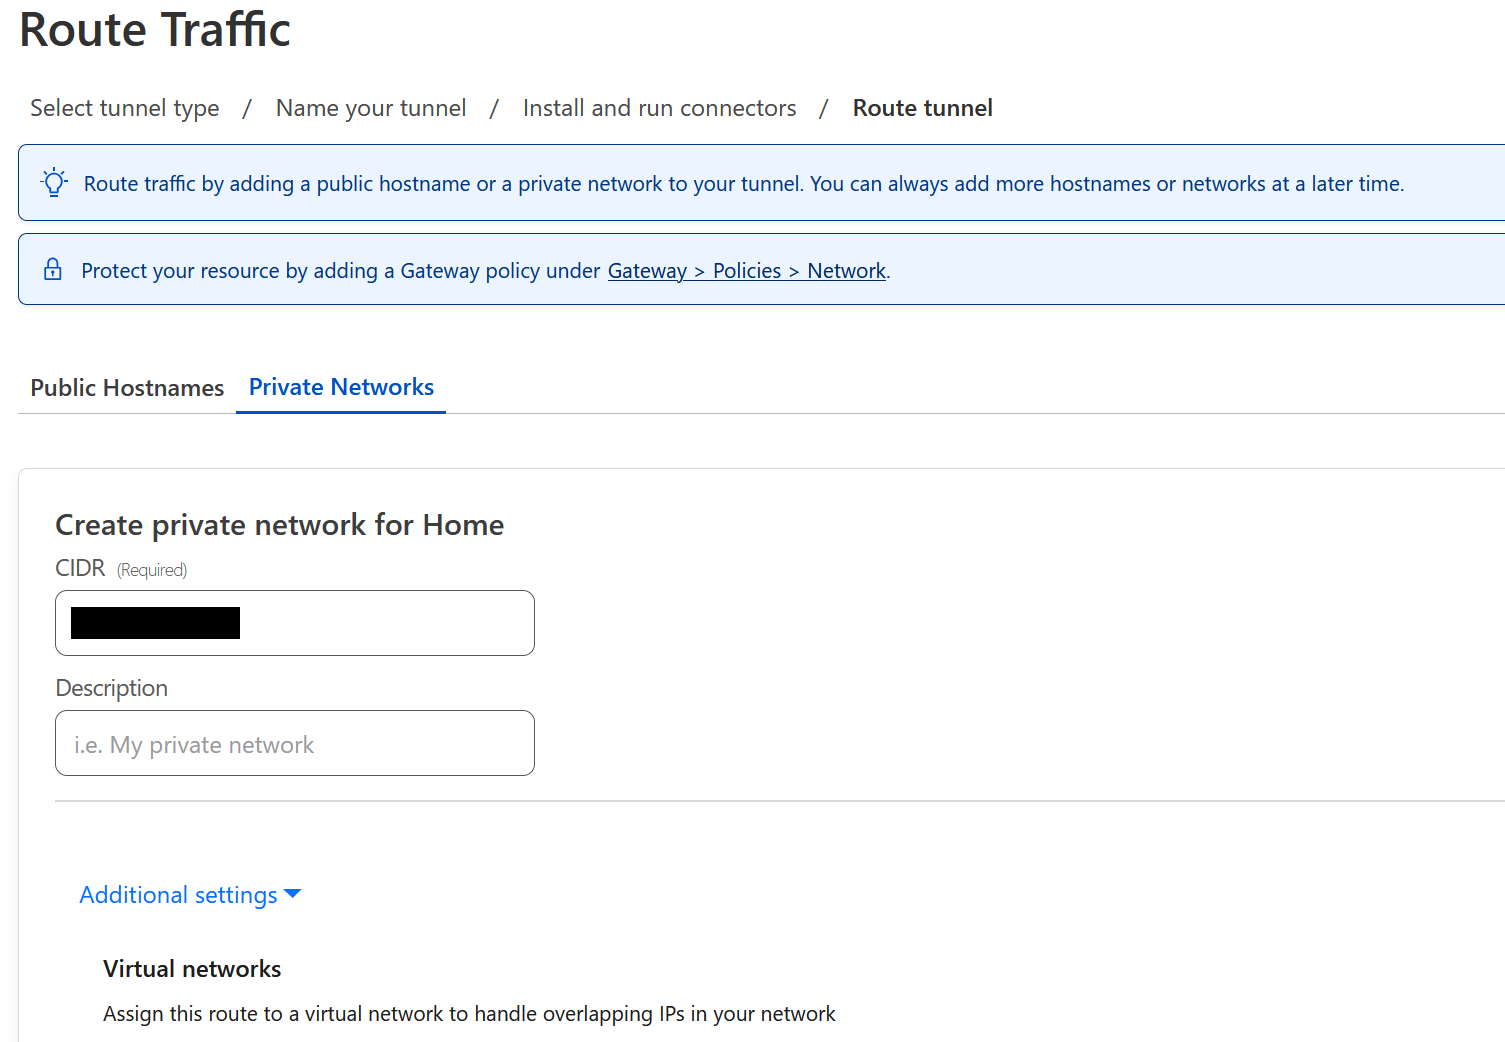Return to Install and run connectors step
The image size is (1505, 1042).
(660, 108)
